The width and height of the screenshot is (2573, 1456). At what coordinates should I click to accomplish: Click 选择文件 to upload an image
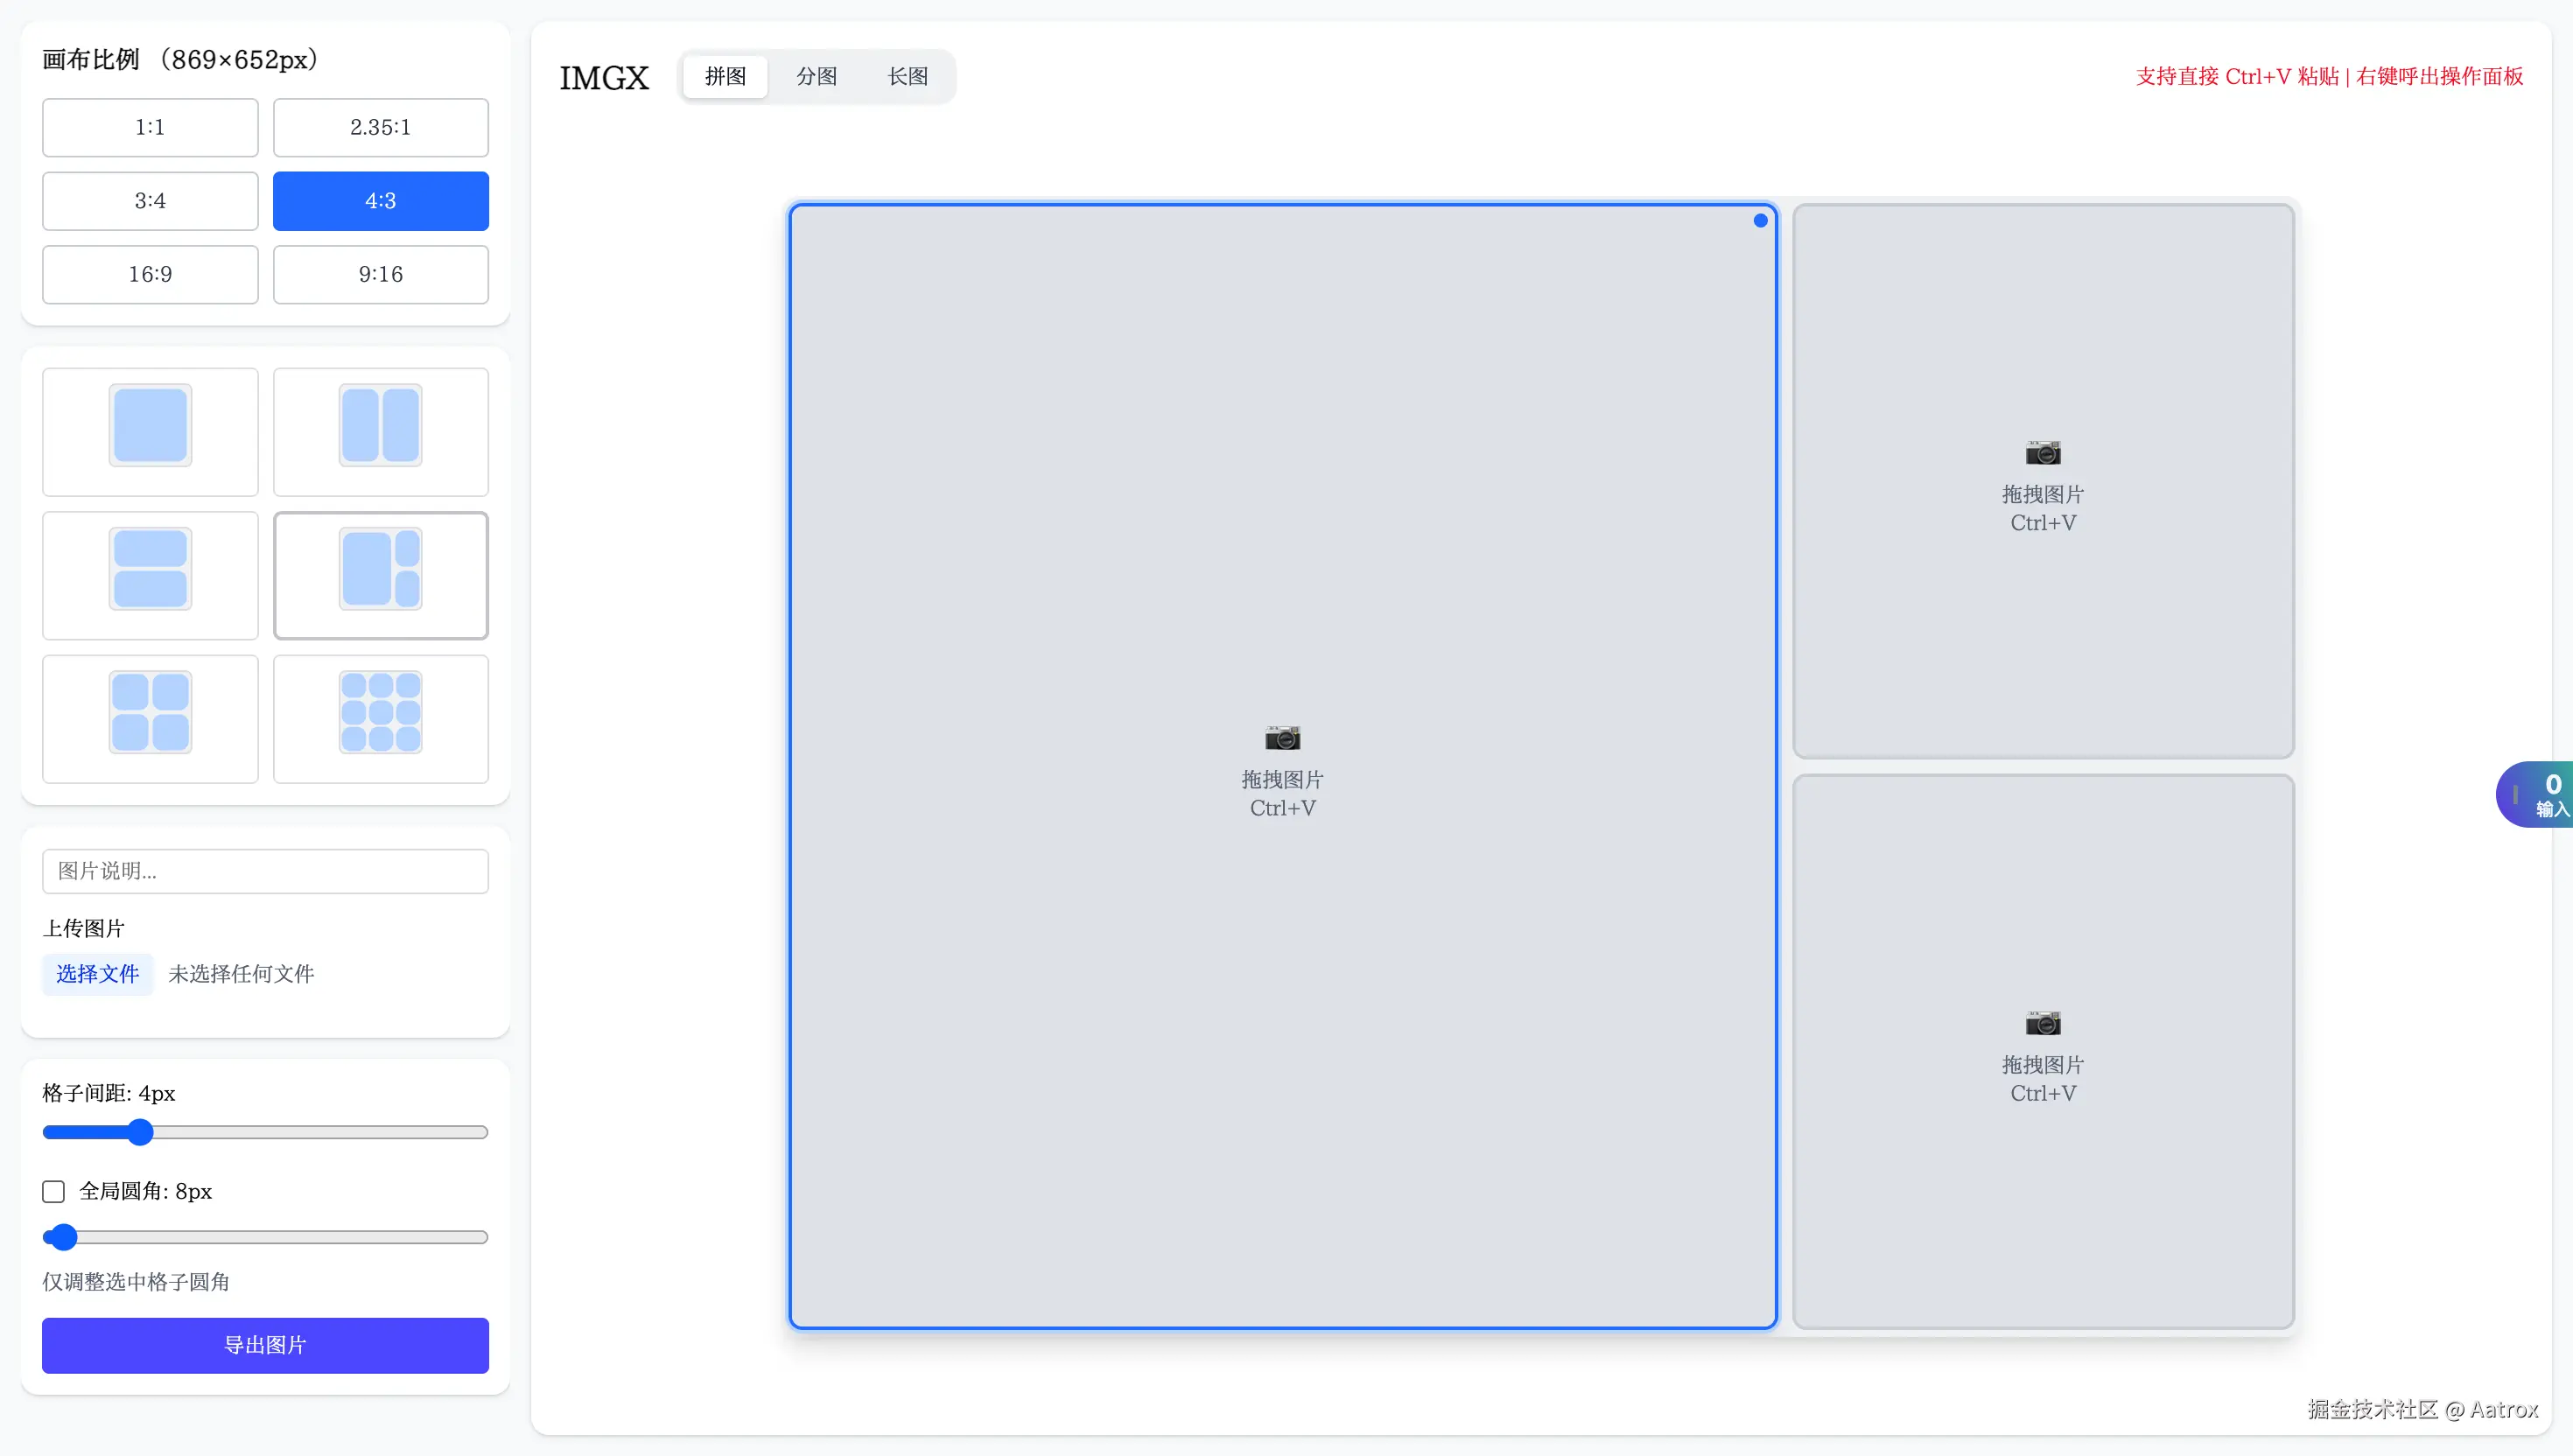click(x=97, y=974)
